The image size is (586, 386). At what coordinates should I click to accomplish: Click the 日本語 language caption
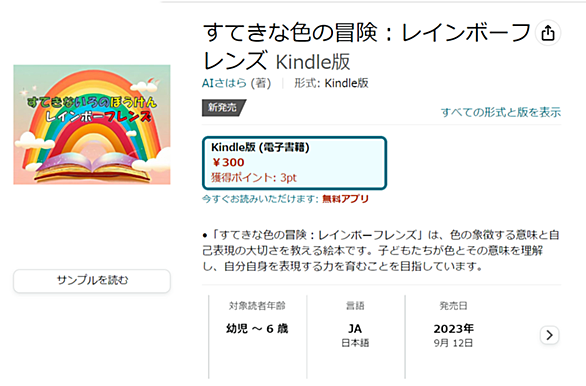355,343
